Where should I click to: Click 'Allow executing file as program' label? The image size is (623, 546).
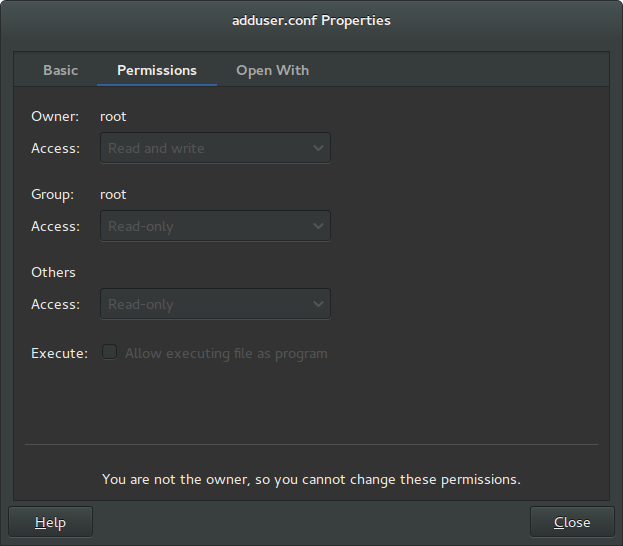(226, 353)
